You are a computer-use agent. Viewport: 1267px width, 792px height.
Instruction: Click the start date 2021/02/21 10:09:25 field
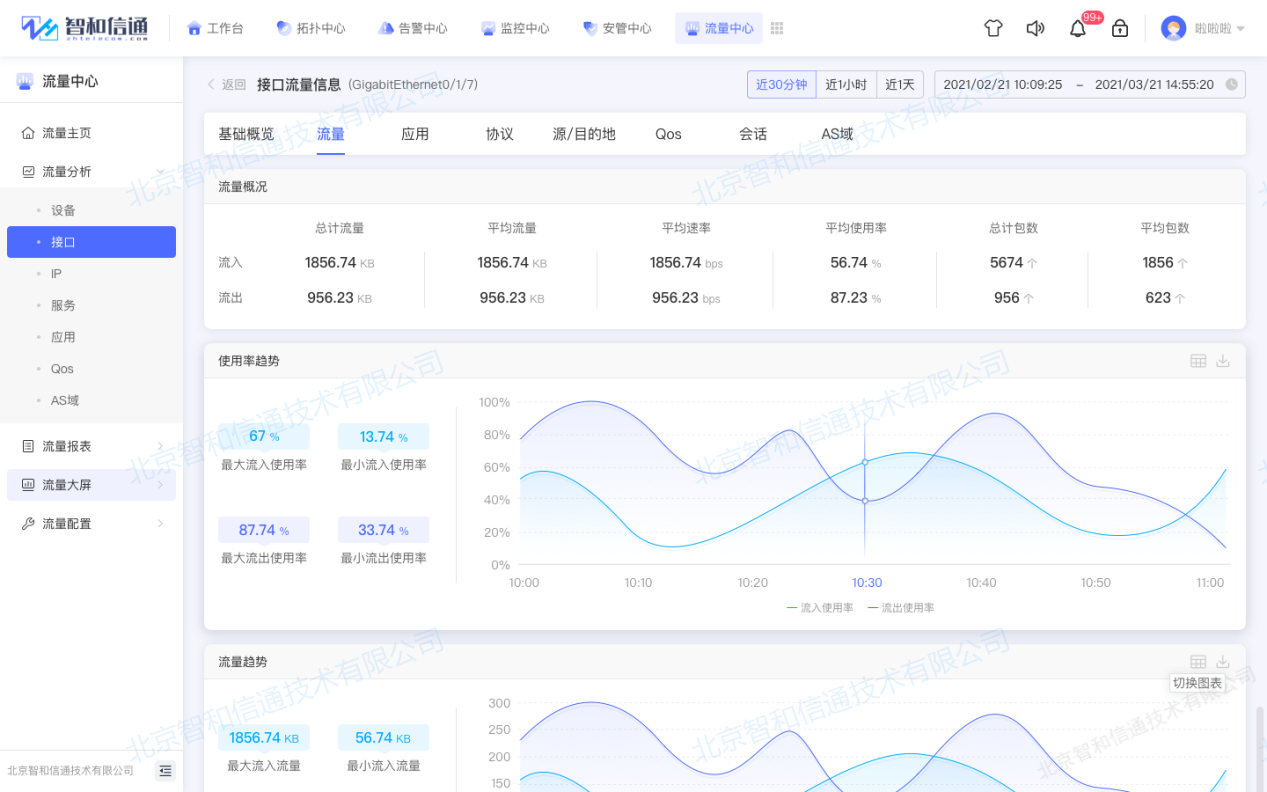(1003, 85)
